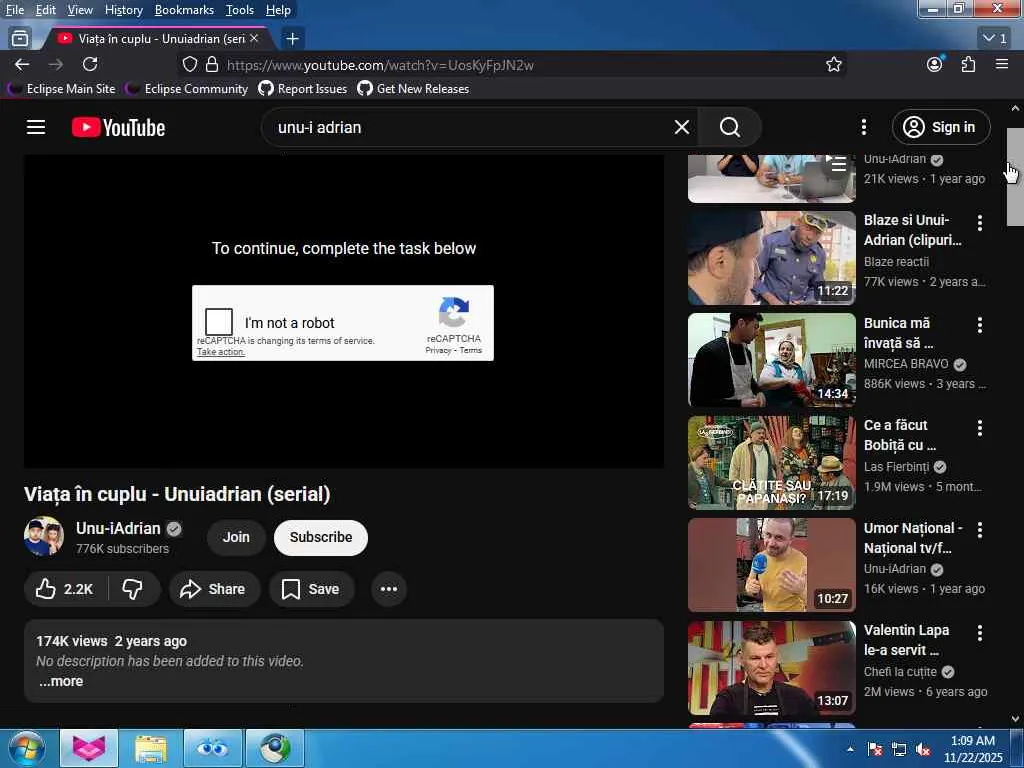The height and width of the screenshot is (768, 1024).
Task: Close the Viața în cuplu tab
Action: [255, 39]
